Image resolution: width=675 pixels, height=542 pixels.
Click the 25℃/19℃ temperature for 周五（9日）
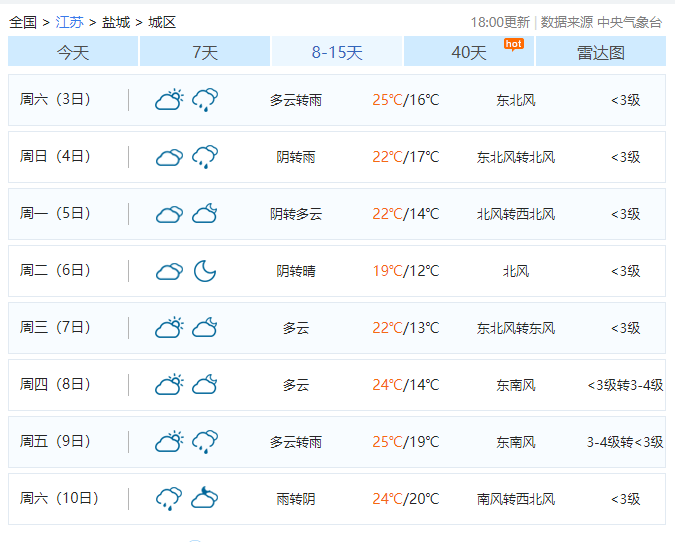405,442
